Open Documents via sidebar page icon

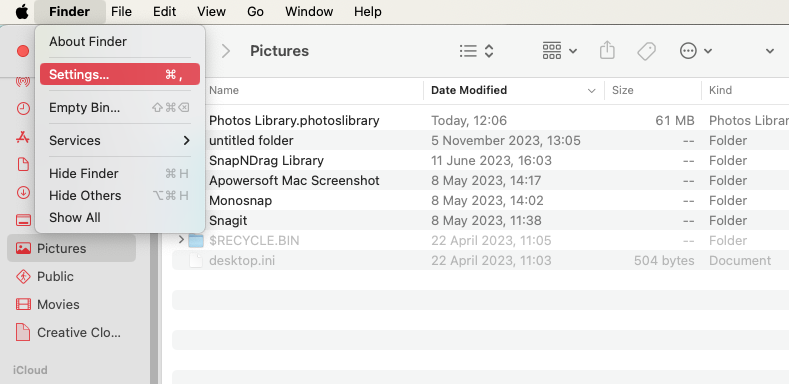pyautogui.click(x=23, y=164)
